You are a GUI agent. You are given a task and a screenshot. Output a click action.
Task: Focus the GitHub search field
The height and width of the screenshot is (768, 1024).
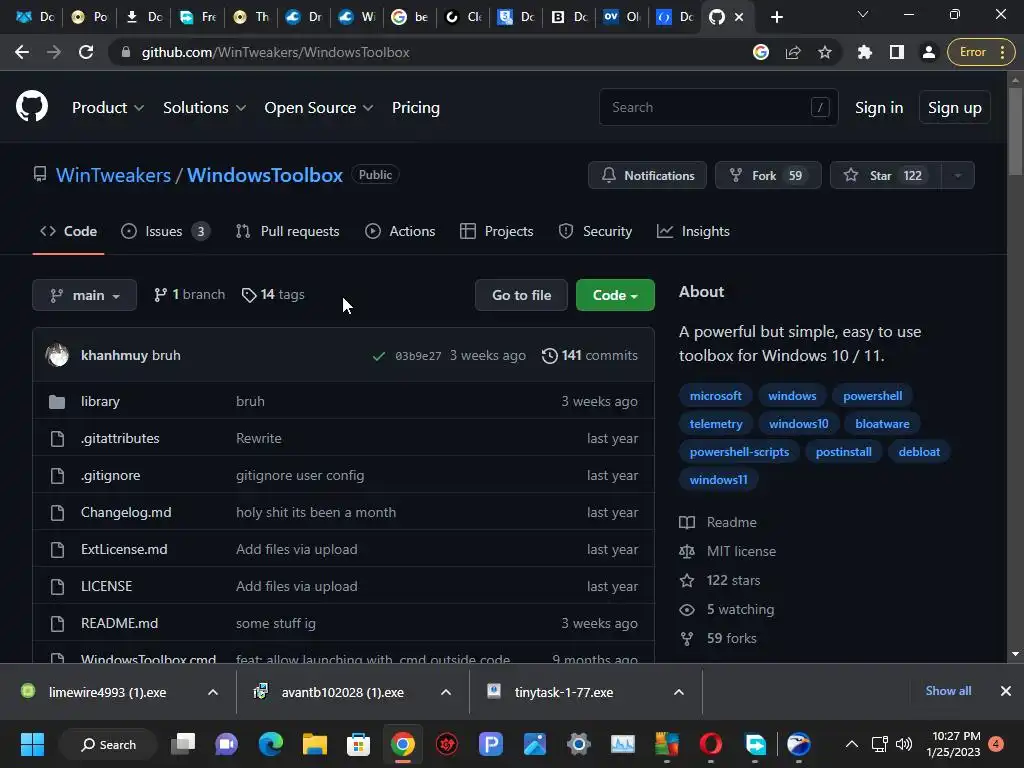click(x=718, y=107)
